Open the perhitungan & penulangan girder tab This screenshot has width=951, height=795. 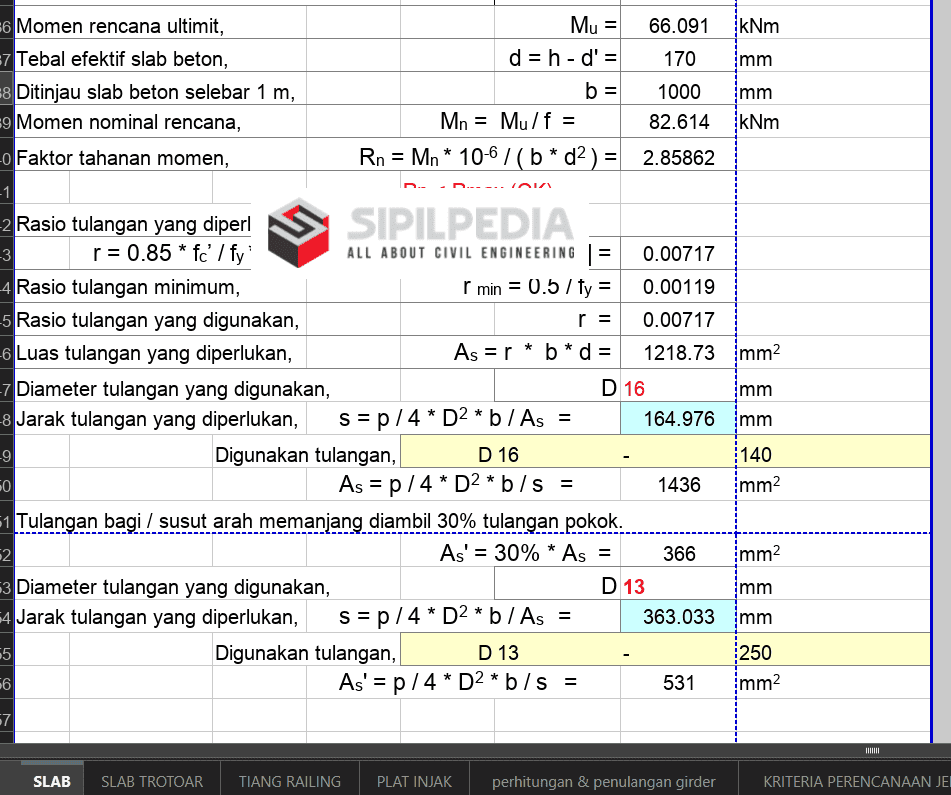click(x=603, y=781)
